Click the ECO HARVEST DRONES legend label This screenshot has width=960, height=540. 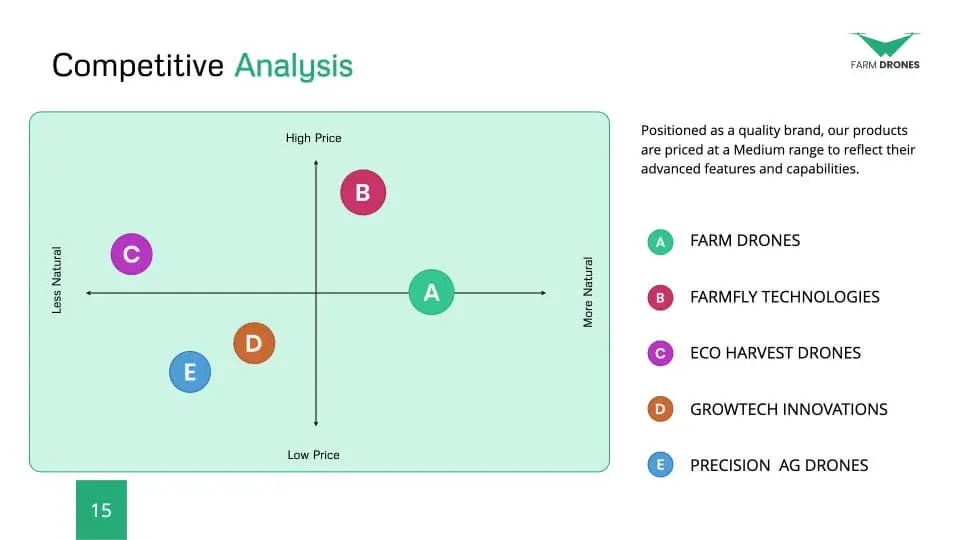(x=775, y=353)
